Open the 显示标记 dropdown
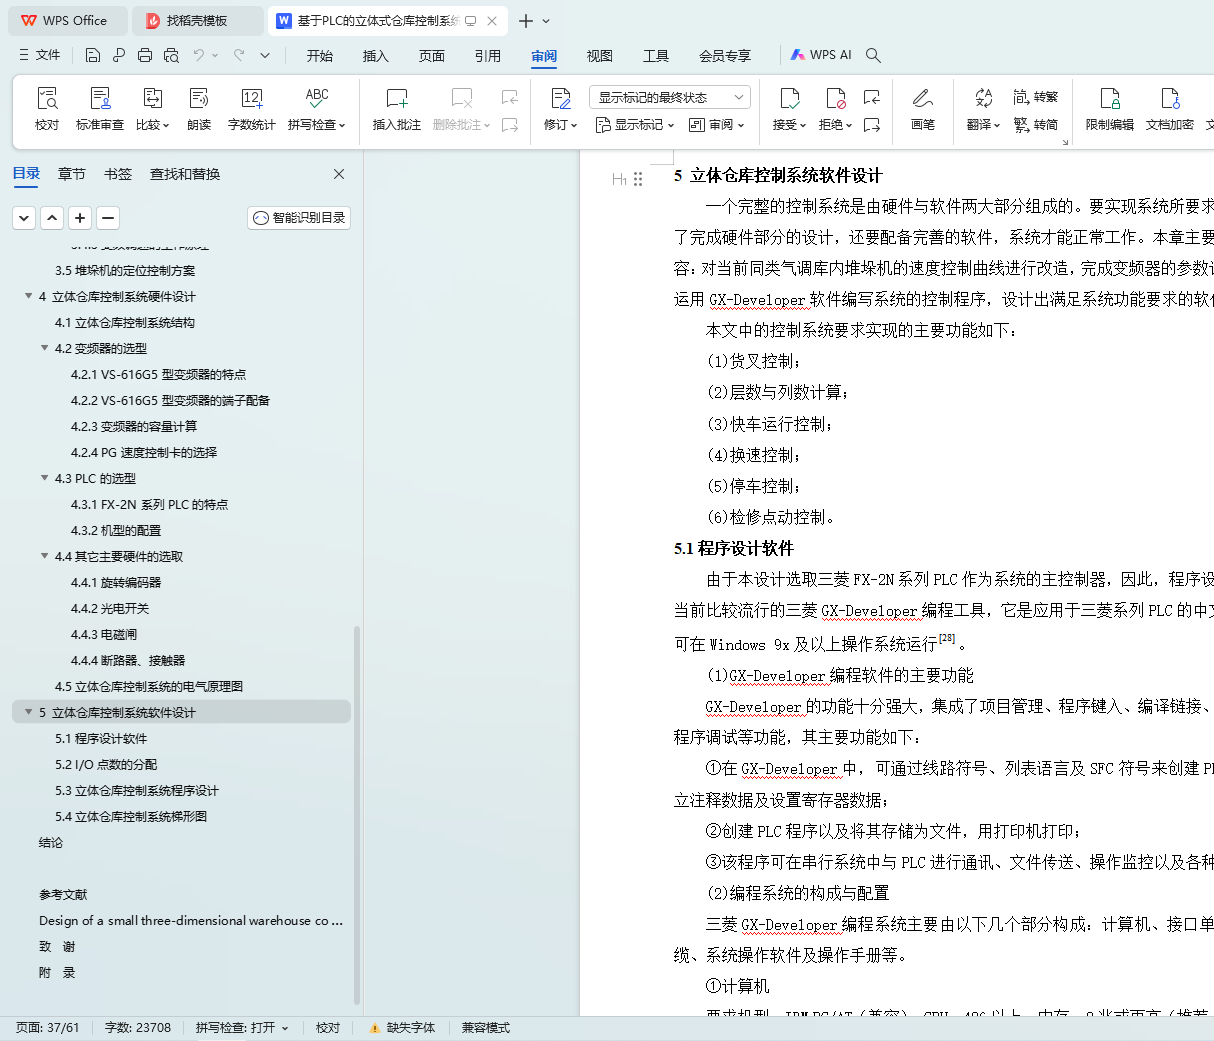This screenshot has height=1041, width=1214. point(635,125)
